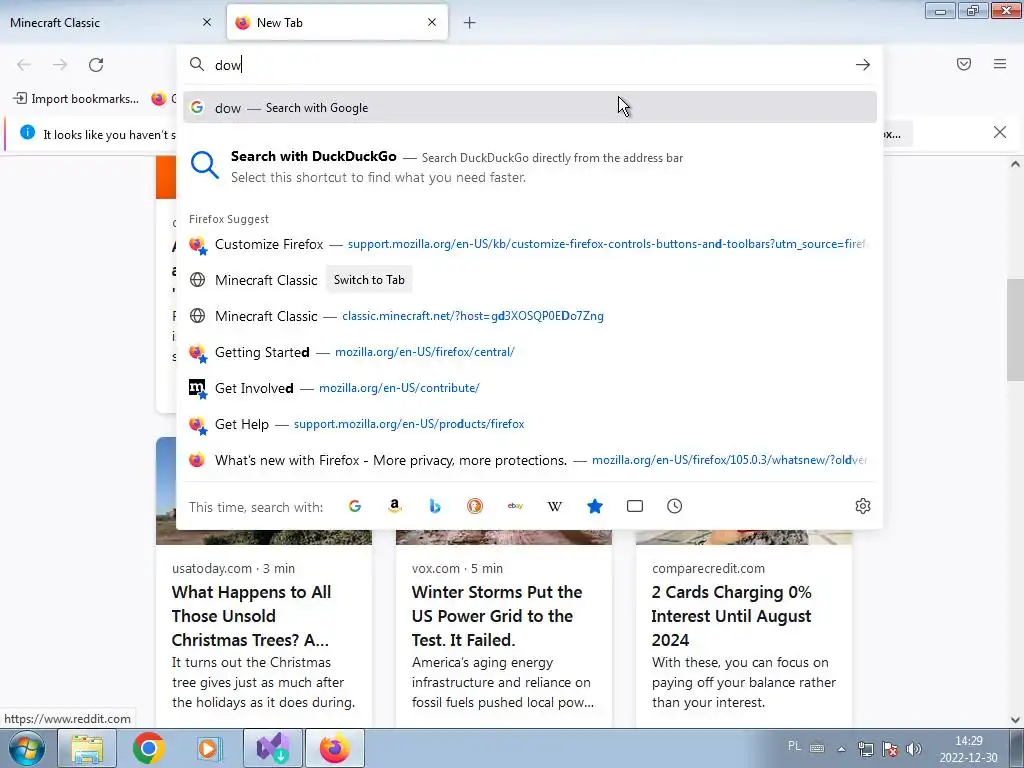
Task: Open Save to Pocket icon
Action: tap(964, 64)
